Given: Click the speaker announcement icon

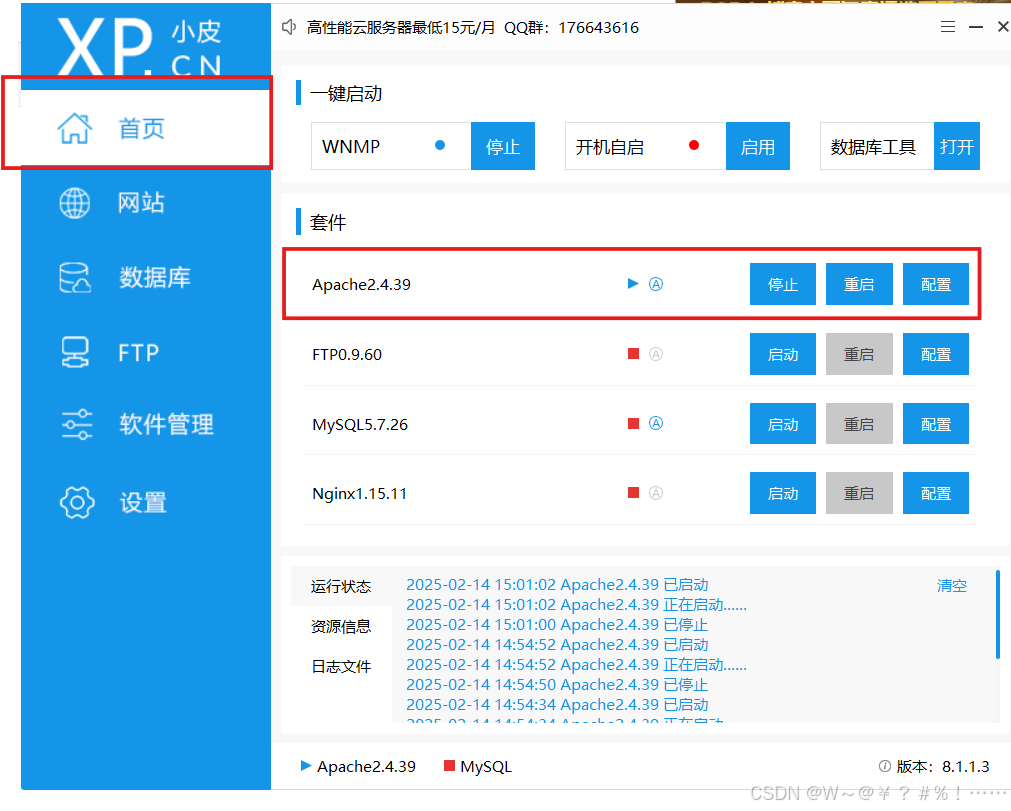Looking at the screenshot, I should (289, 27).
